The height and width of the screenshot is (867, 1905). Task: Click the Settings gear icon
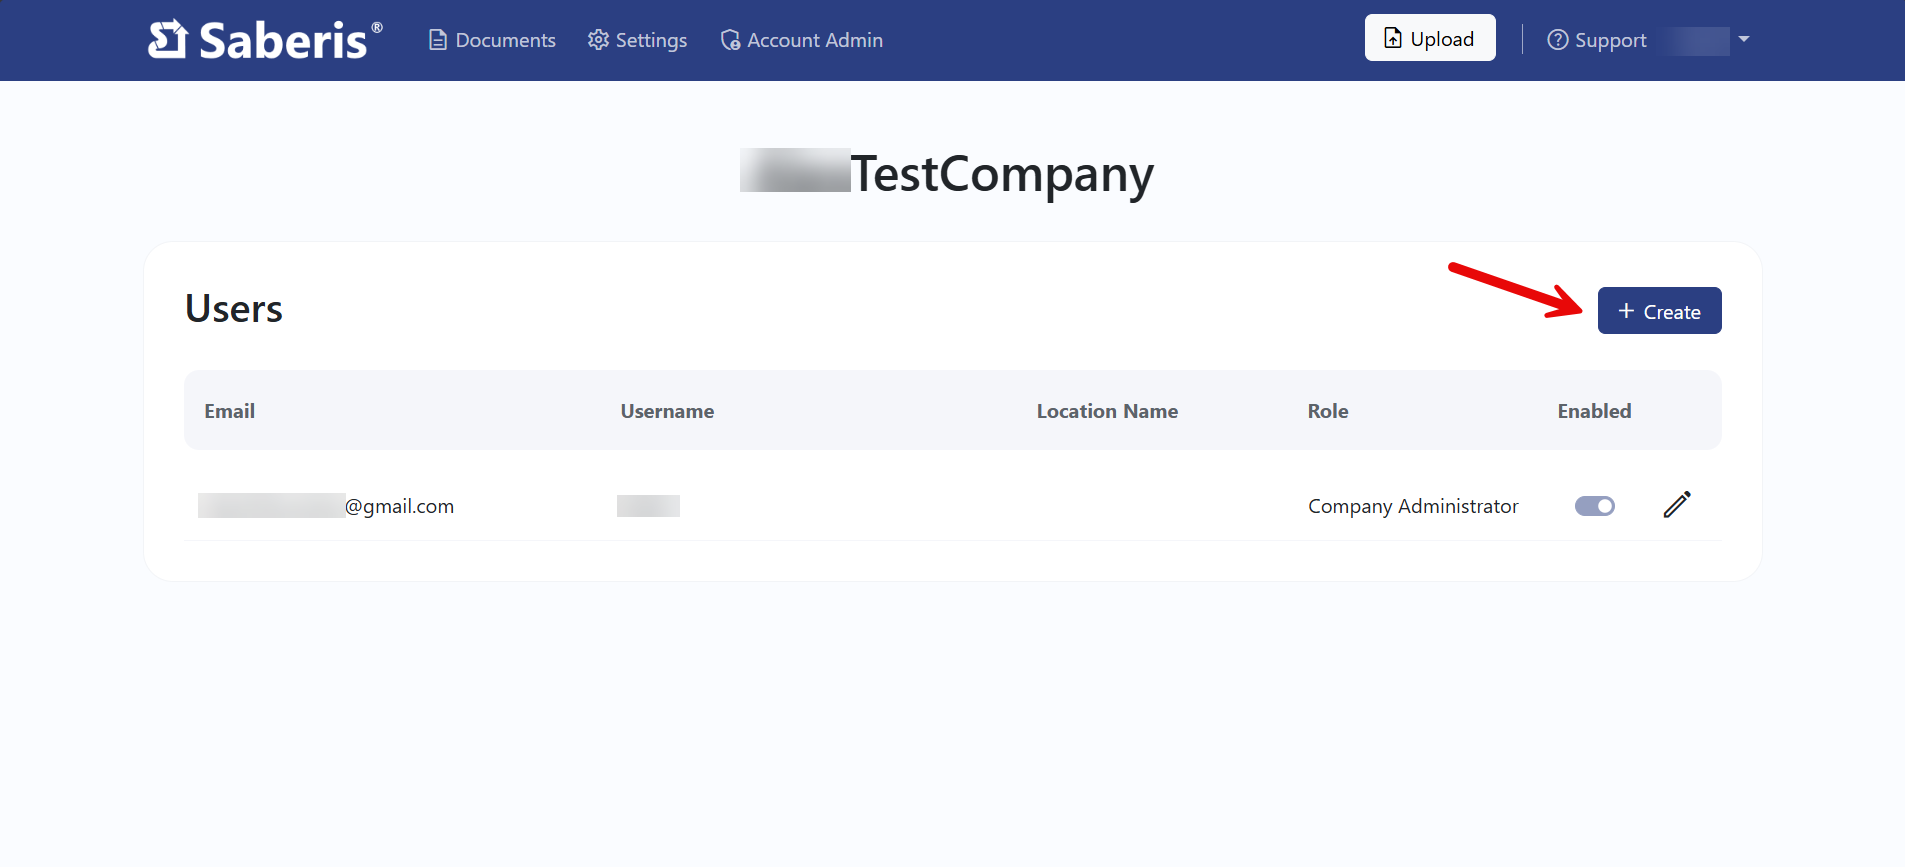[x=598, y=40]
